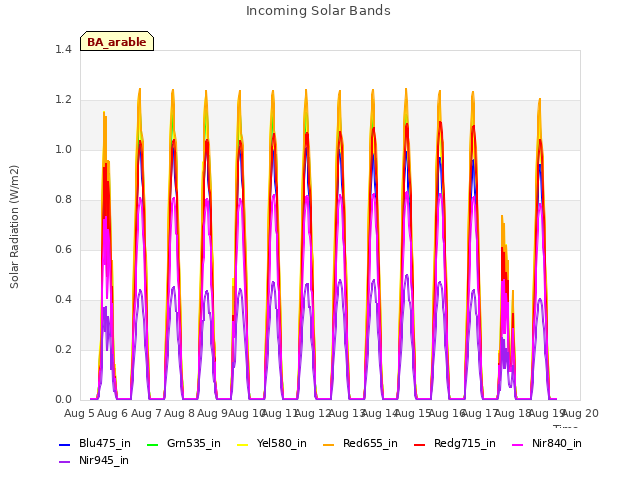Click the 0.4 y-axis tick label
The image size is (640, 480).
(63, 300)
